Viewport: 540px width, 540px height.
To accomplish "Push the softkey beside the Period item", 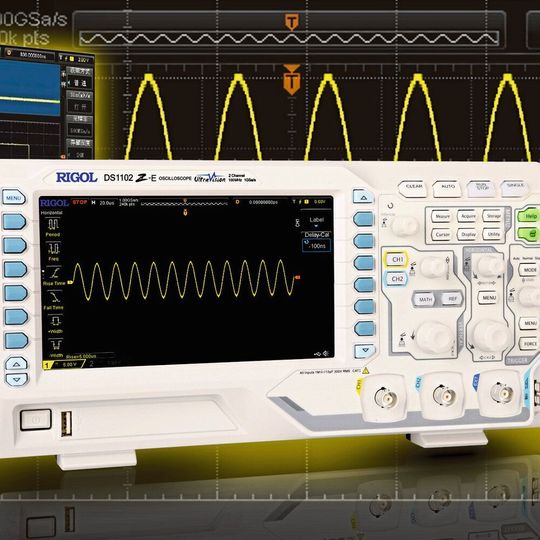I will coord(14,222).
